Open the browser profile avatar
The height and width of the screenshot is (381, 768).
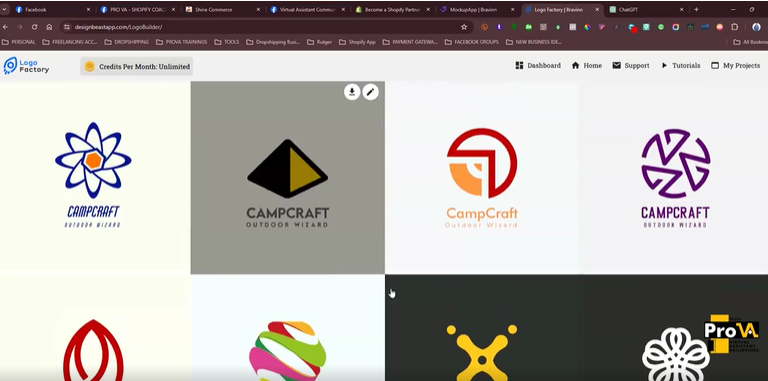[x=756, y=27]
